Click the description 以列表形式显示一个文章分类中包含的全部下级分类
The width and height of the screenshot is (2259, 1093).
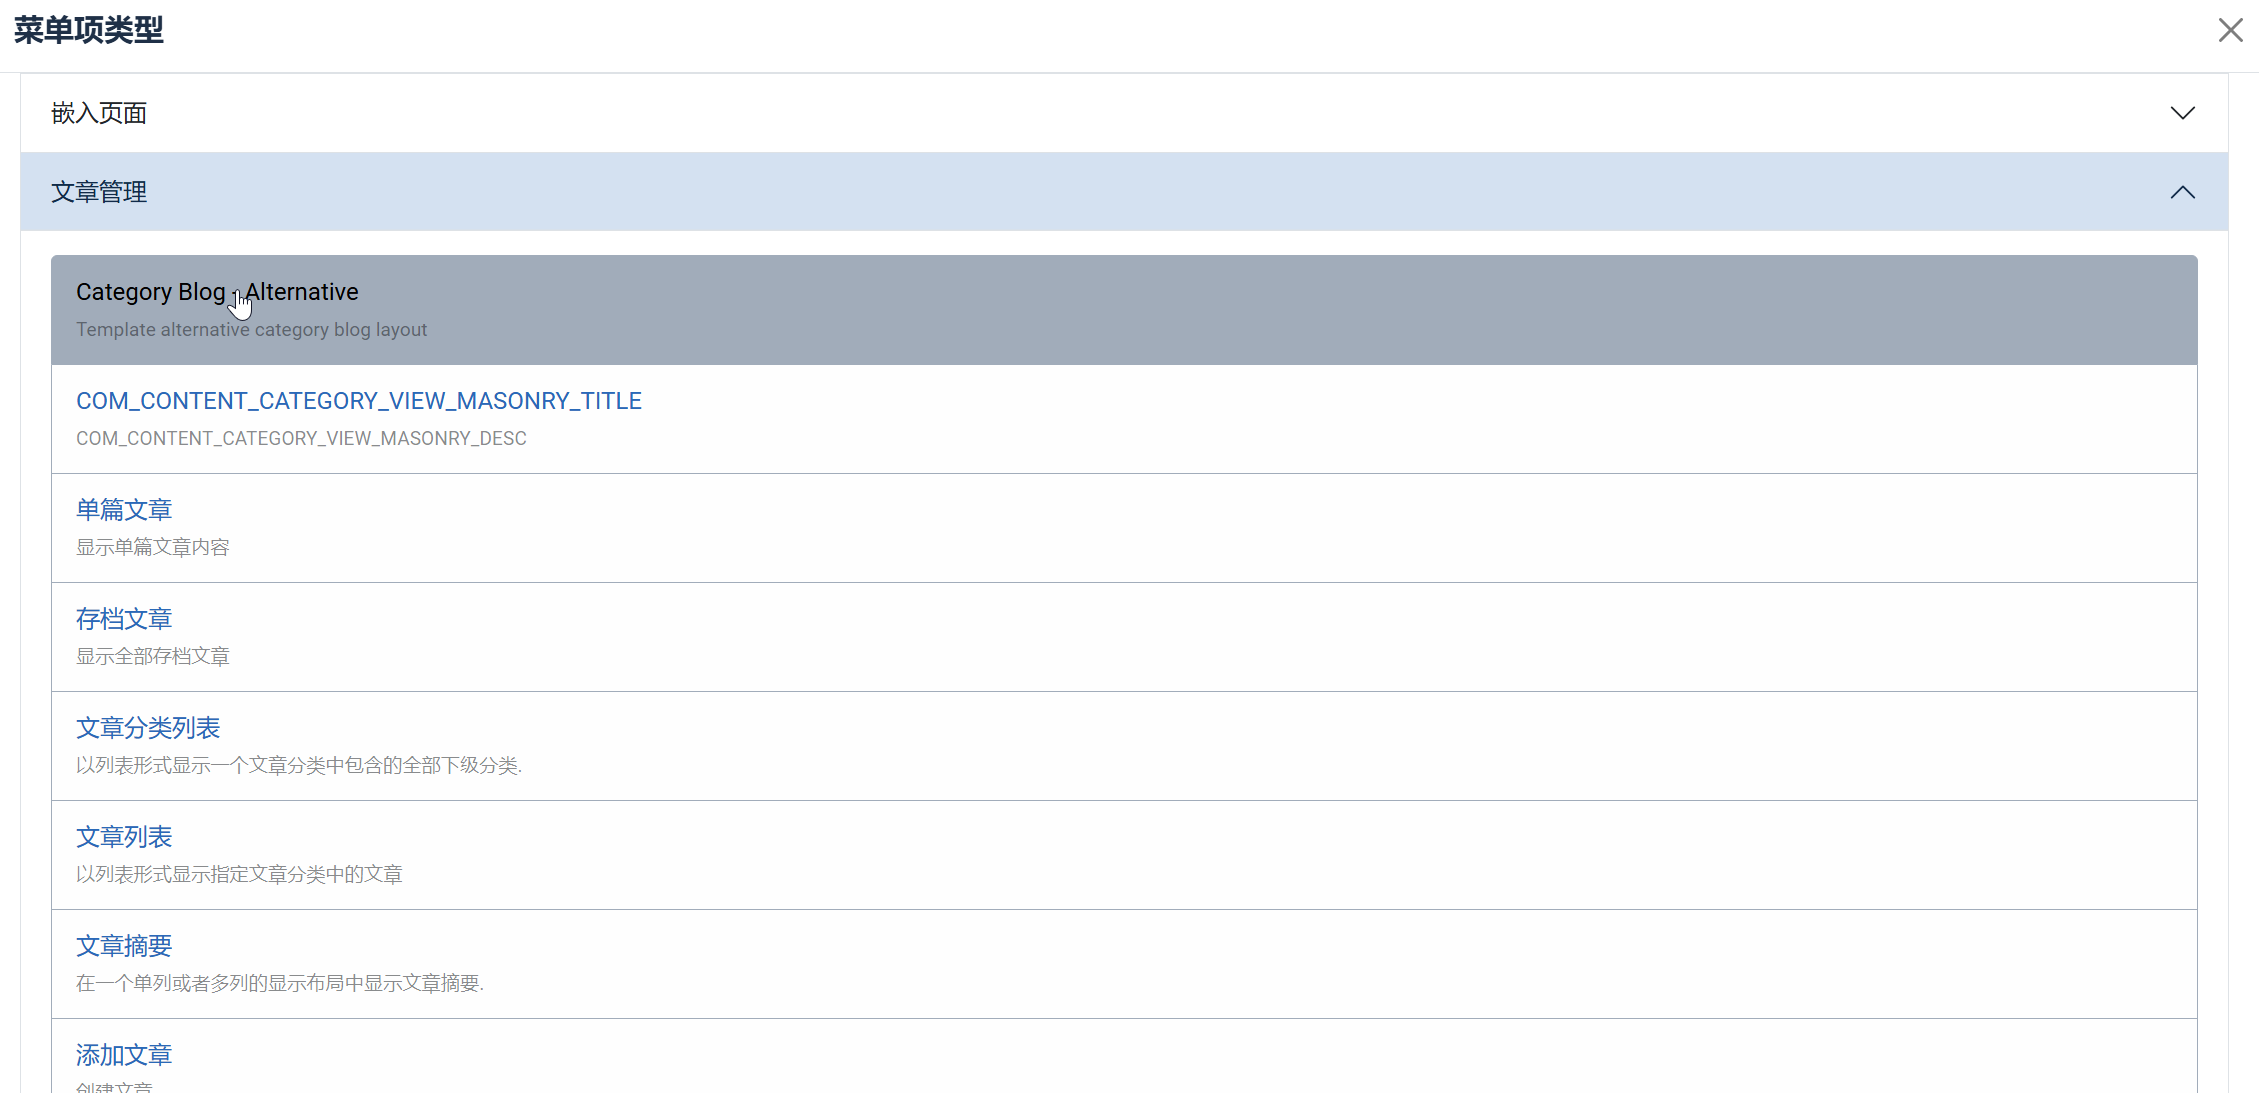(299, 766)
